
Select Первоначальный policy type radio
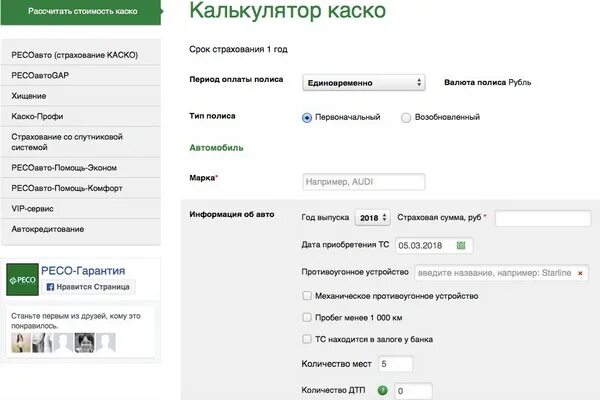(x=307, y=118)
